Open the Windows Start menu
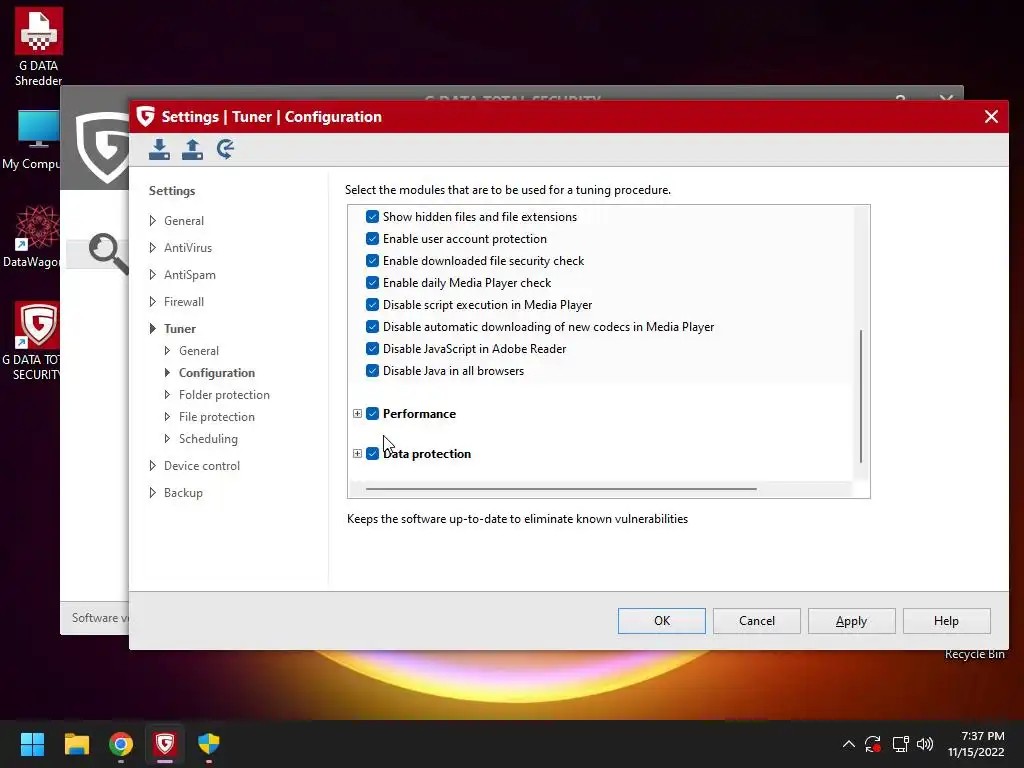This screenshot has width=1024, height=768. click(32, 744)
